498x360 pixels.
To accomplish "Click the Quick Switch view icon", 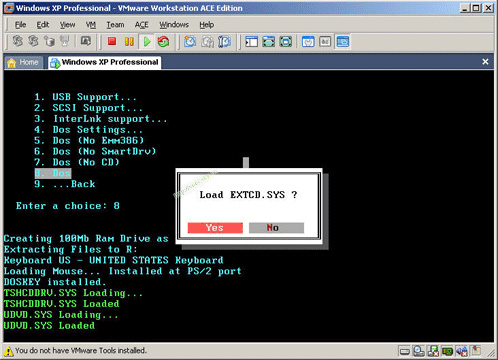I will [x=269, y=41].
